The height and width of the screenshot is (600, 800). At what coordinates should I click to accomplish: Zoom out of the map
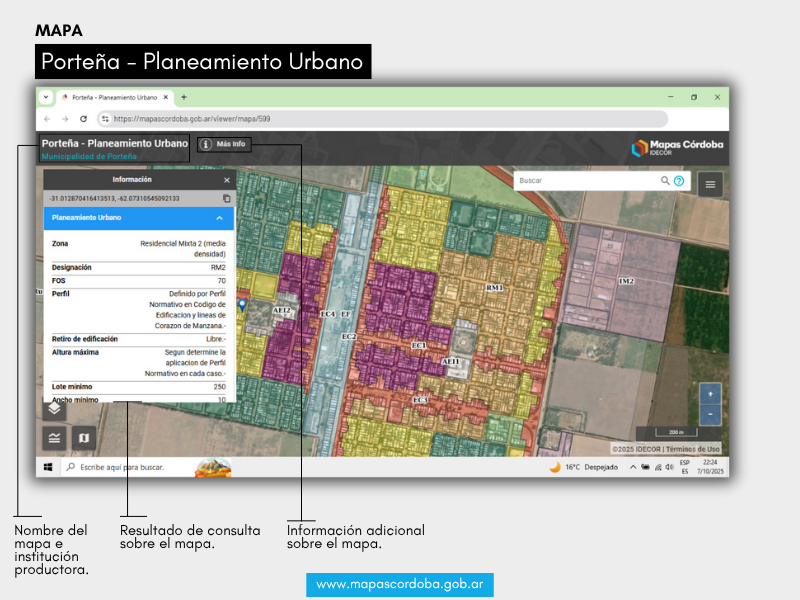(x=709, y=412)
